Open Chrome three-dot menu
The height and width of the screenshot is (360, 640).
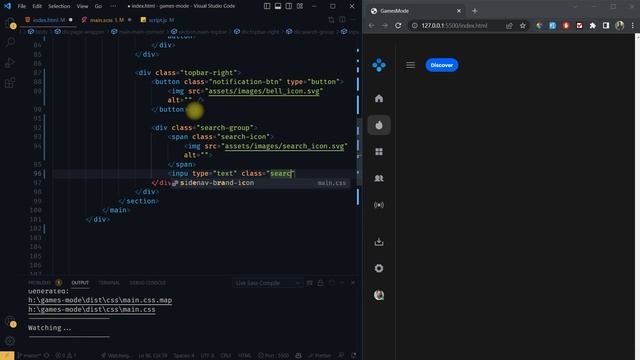tap(633, 25)
